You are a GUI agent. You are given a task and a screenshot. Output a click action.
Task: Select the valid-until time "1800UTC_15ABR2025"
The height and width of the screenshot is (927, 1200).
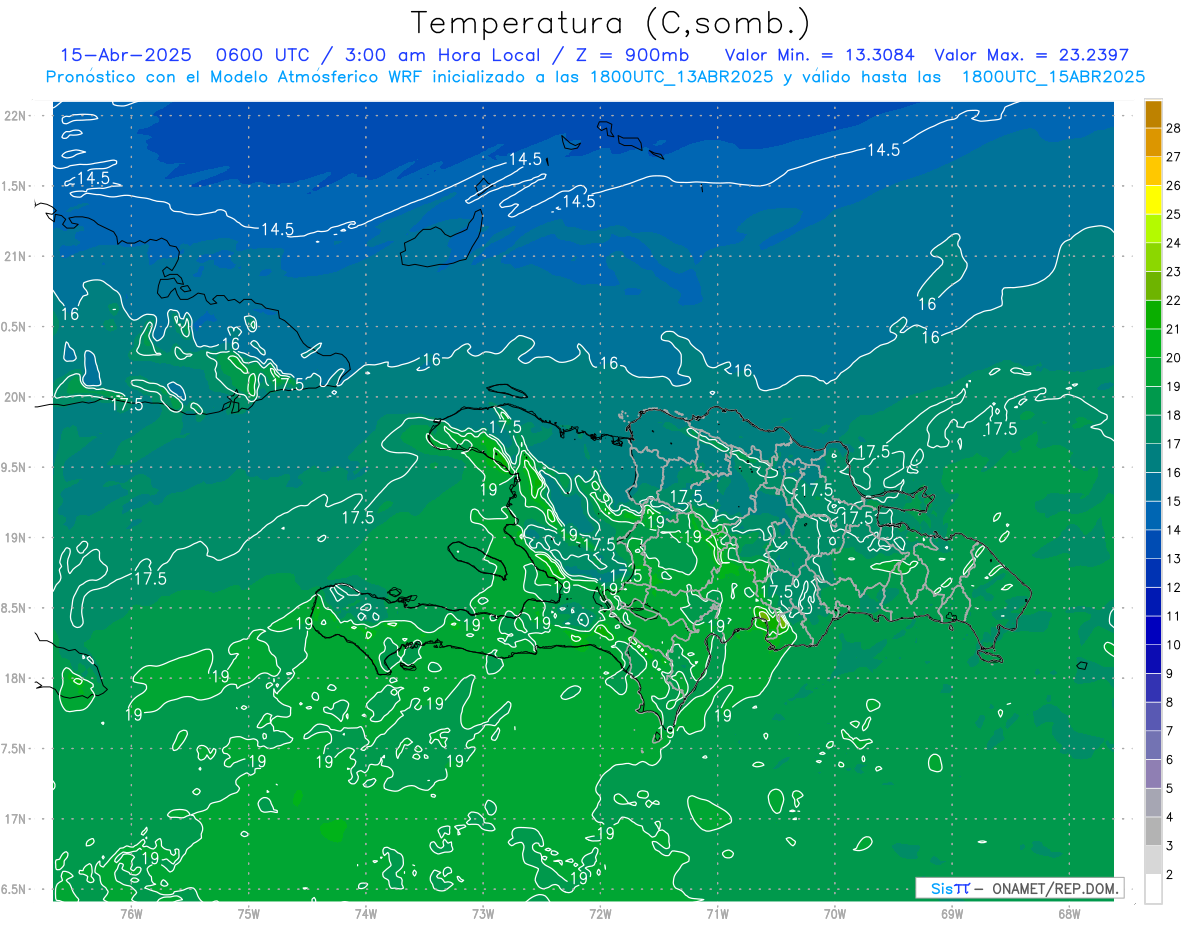point(1053,76)
